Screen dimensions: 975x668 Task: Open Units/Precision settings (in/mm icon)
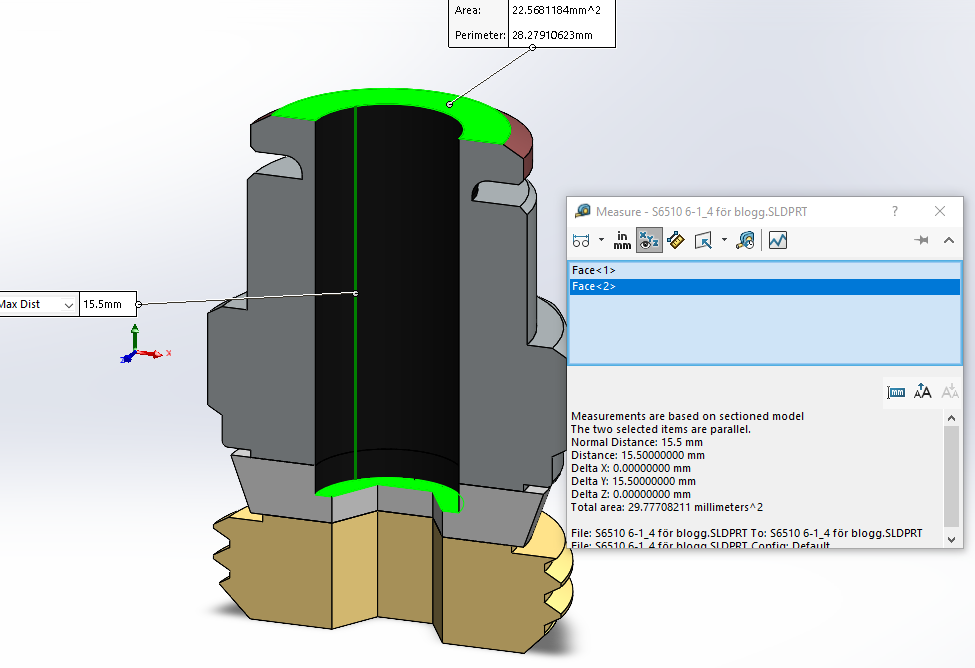(x=622, y=240)
